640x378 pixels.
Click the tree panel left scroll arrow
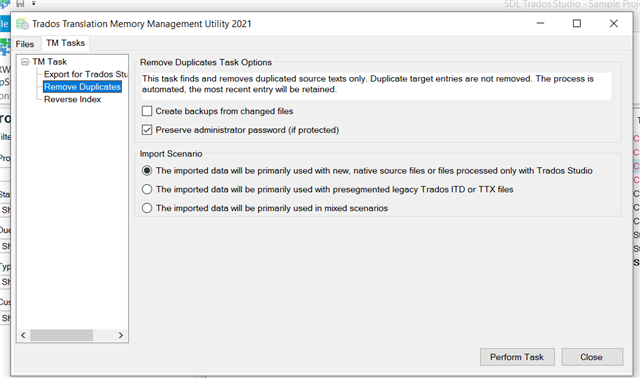point(23,335)
